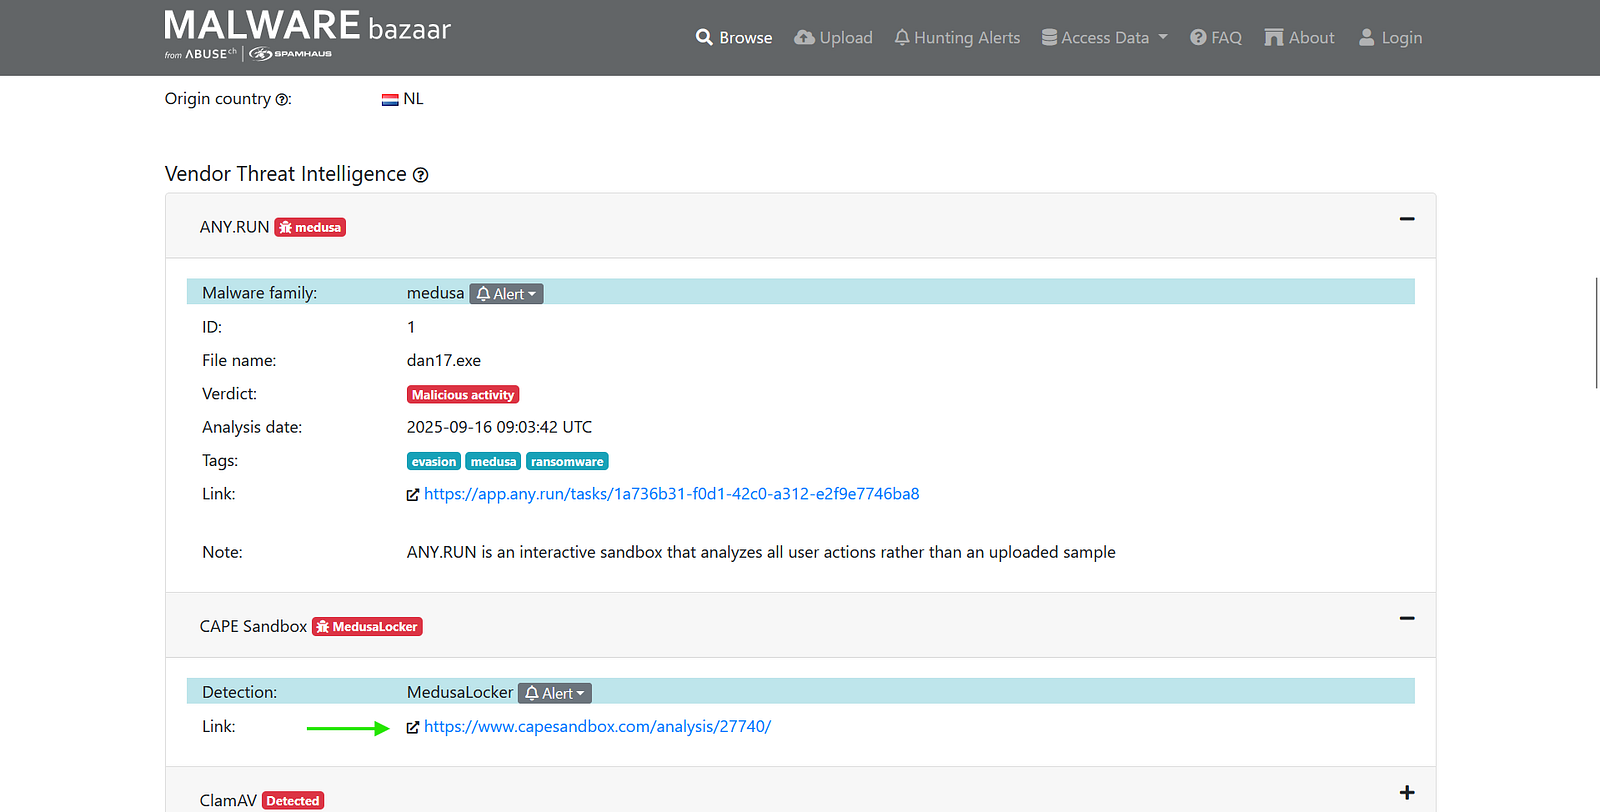Click the Access Data database icon

pos(1049,37)
